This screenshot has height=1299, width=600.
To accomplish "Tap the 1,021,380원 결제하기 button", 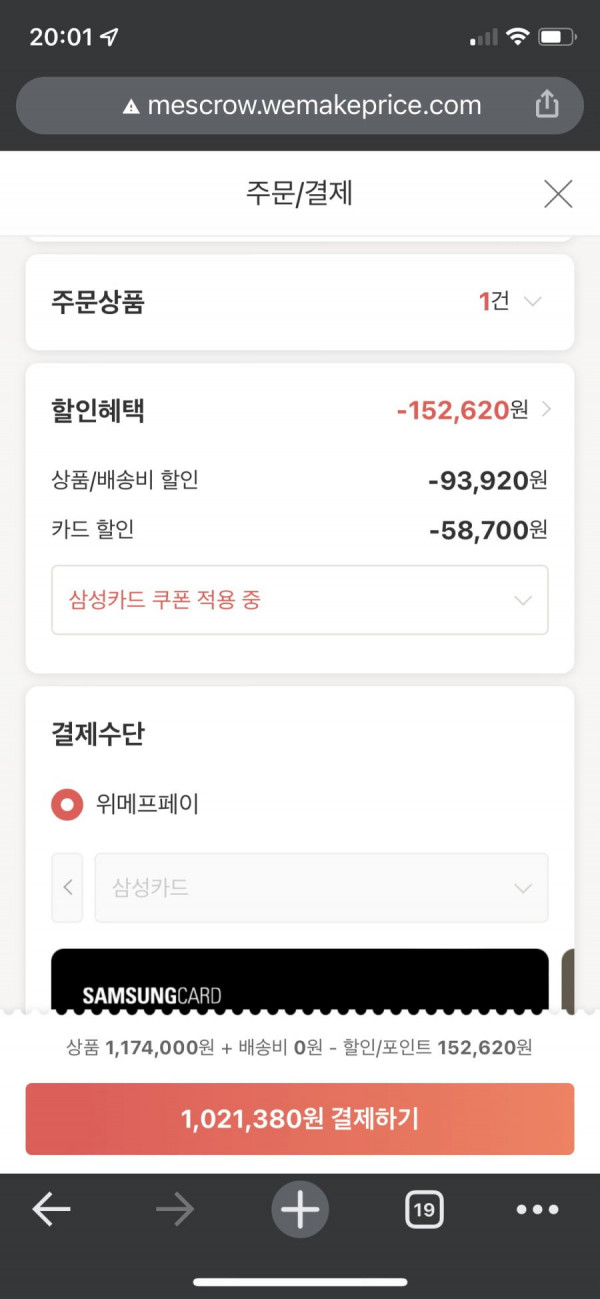I will tap(300, 1119).
